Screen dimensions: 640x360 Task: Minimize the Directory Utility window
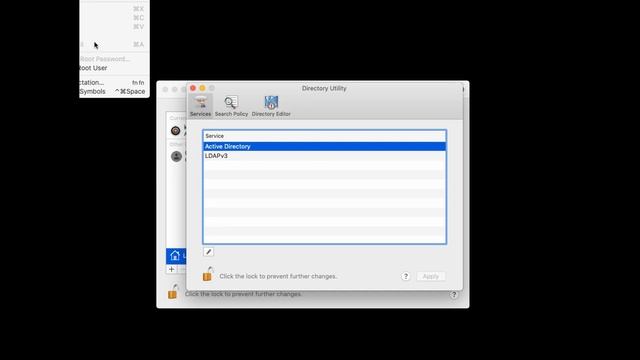202,88
